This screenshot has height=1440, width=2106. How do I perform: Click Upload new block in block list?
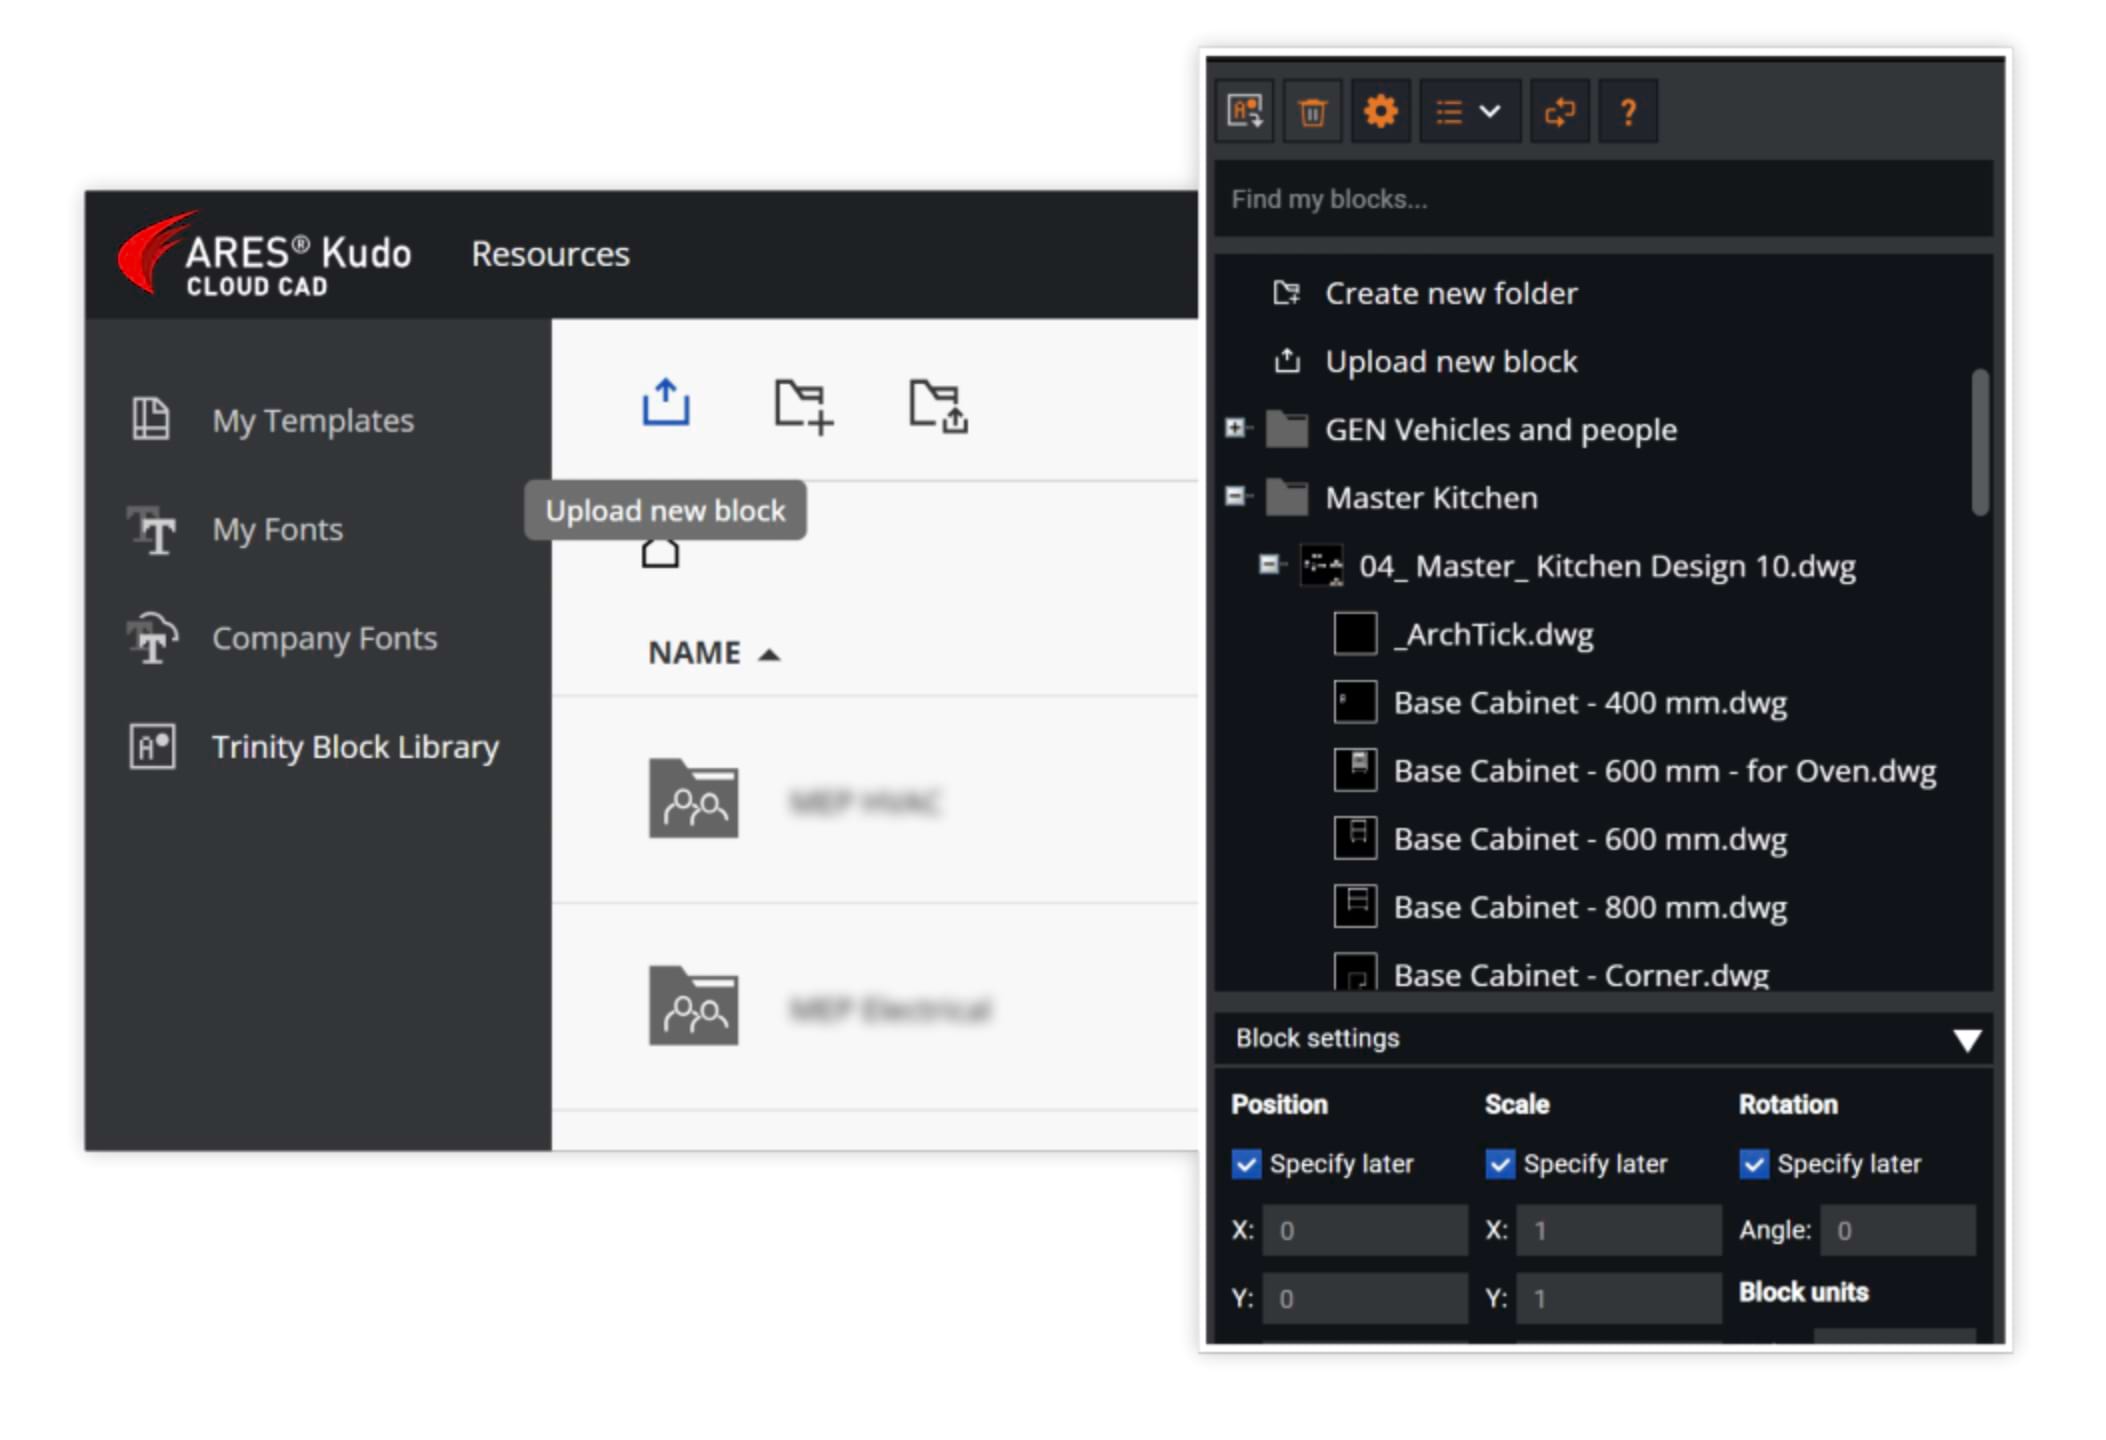click(x=1450, y=361)
